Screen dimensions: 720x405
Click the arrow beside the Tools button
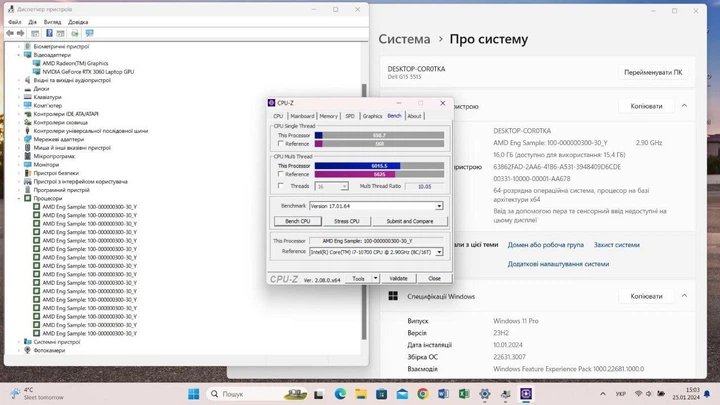coord(375,278)
